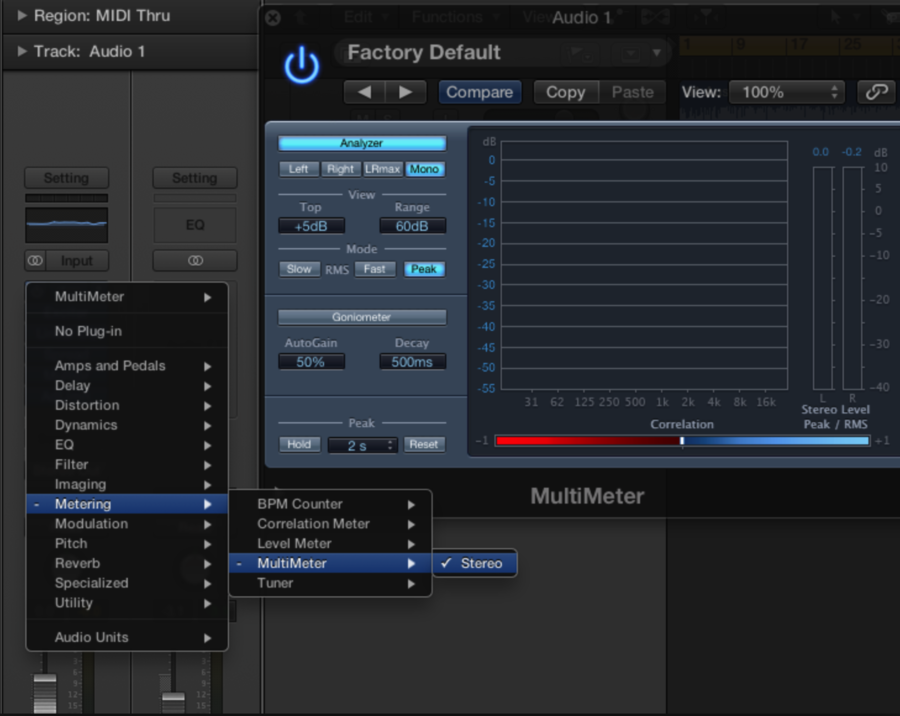Open the Specialized submenu
The width and height of the screenshot is (900, 716).
pyautogui.click(x=127, y=583)
